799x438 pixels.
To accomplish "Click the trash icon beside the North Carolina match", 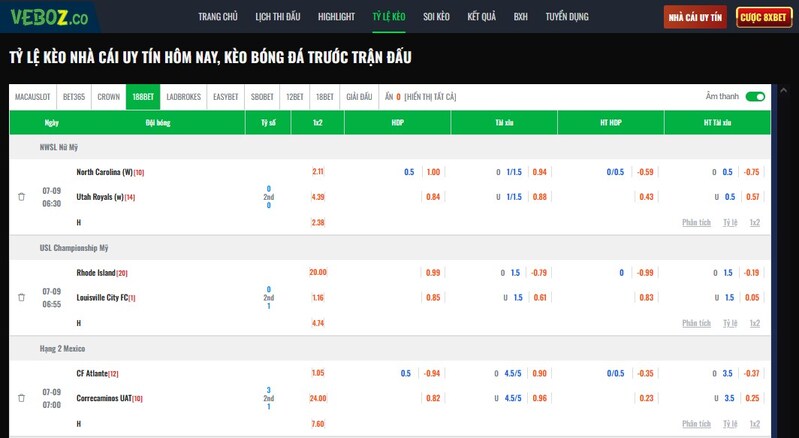I will 21,197.
